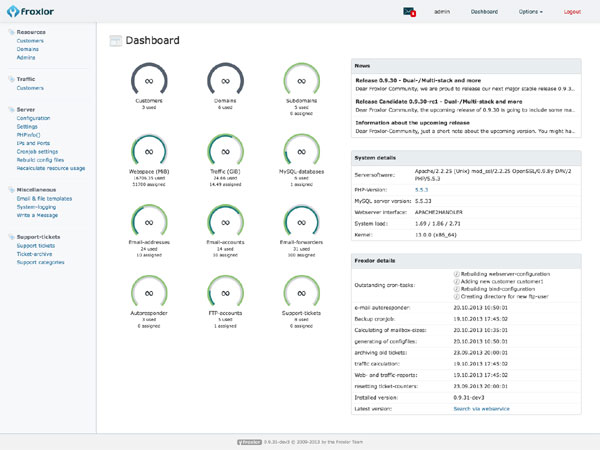Click the Traffic (GiB) gauge
This screenshot has width=600, height=450.
click(225, 151)
